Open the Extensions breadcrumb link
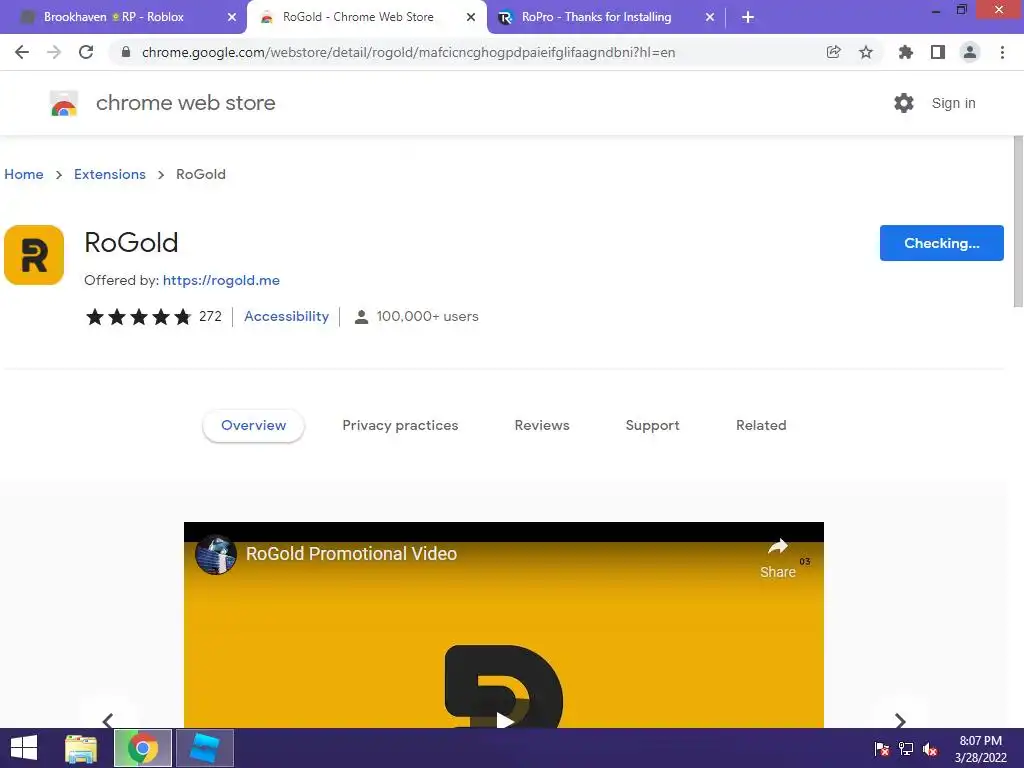This screenshot has height=768, width=1024. click(x=110, y=174)
